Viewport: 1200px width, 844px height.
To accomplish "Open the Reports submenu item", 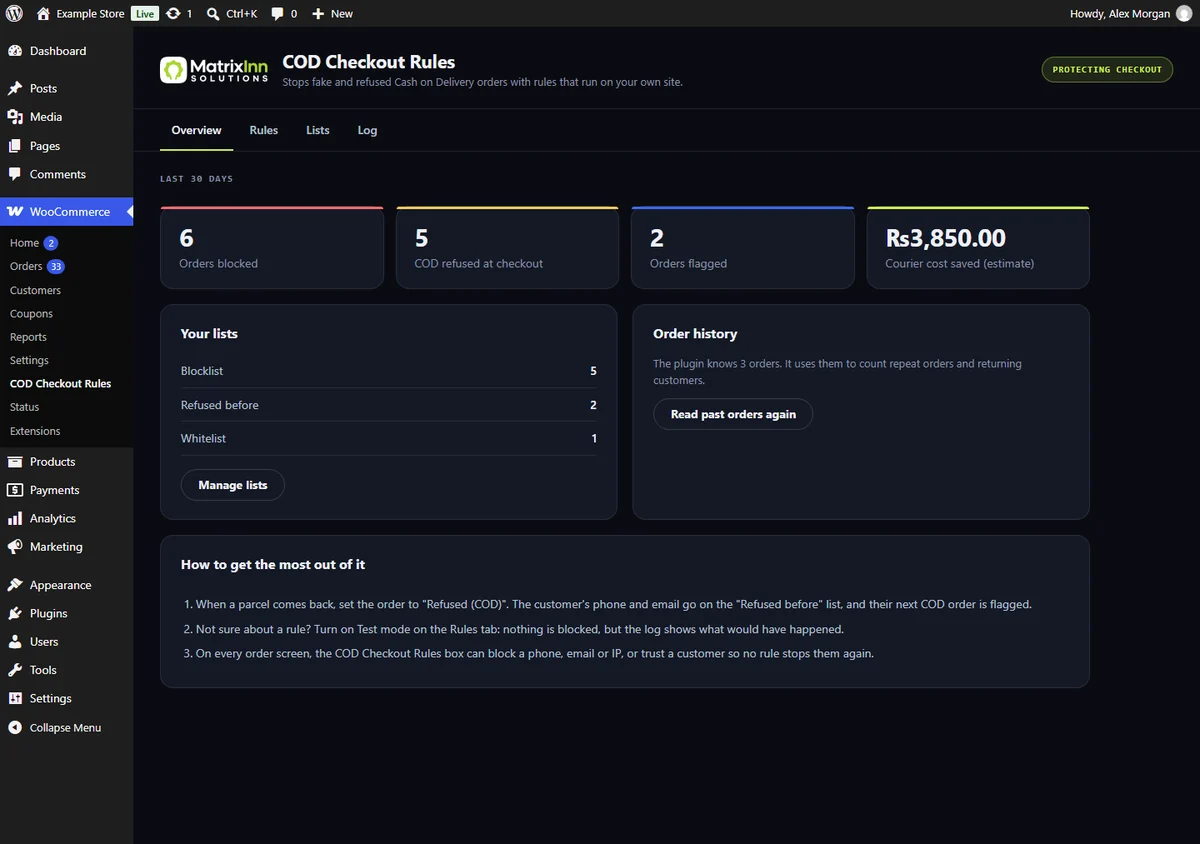I will point(28,337).
